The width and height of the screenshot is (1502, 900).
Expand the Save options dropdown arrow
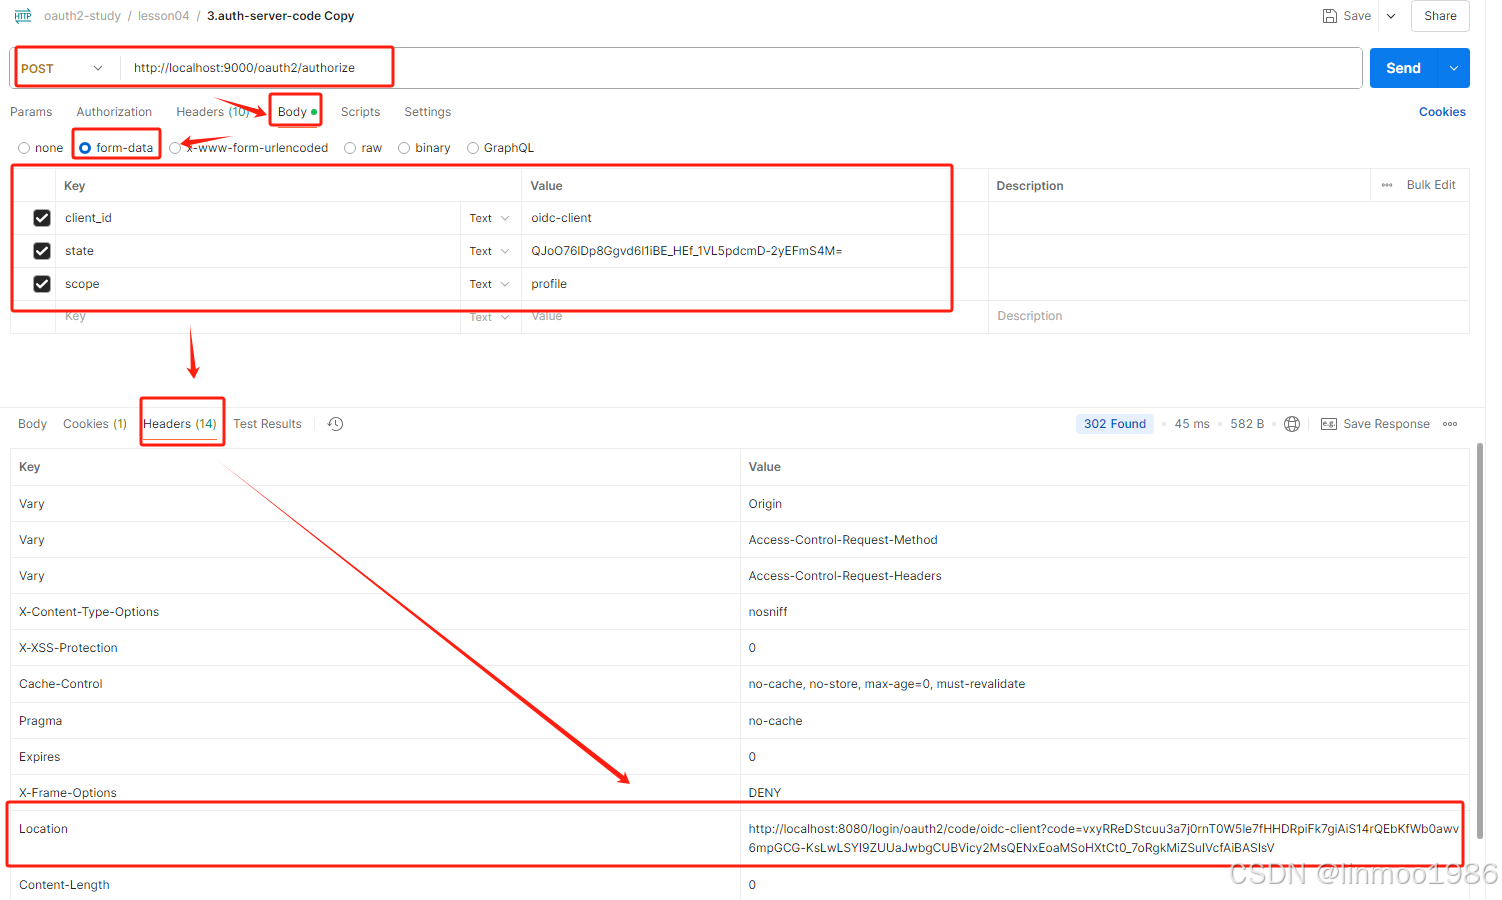click(x=1391, y=16)
